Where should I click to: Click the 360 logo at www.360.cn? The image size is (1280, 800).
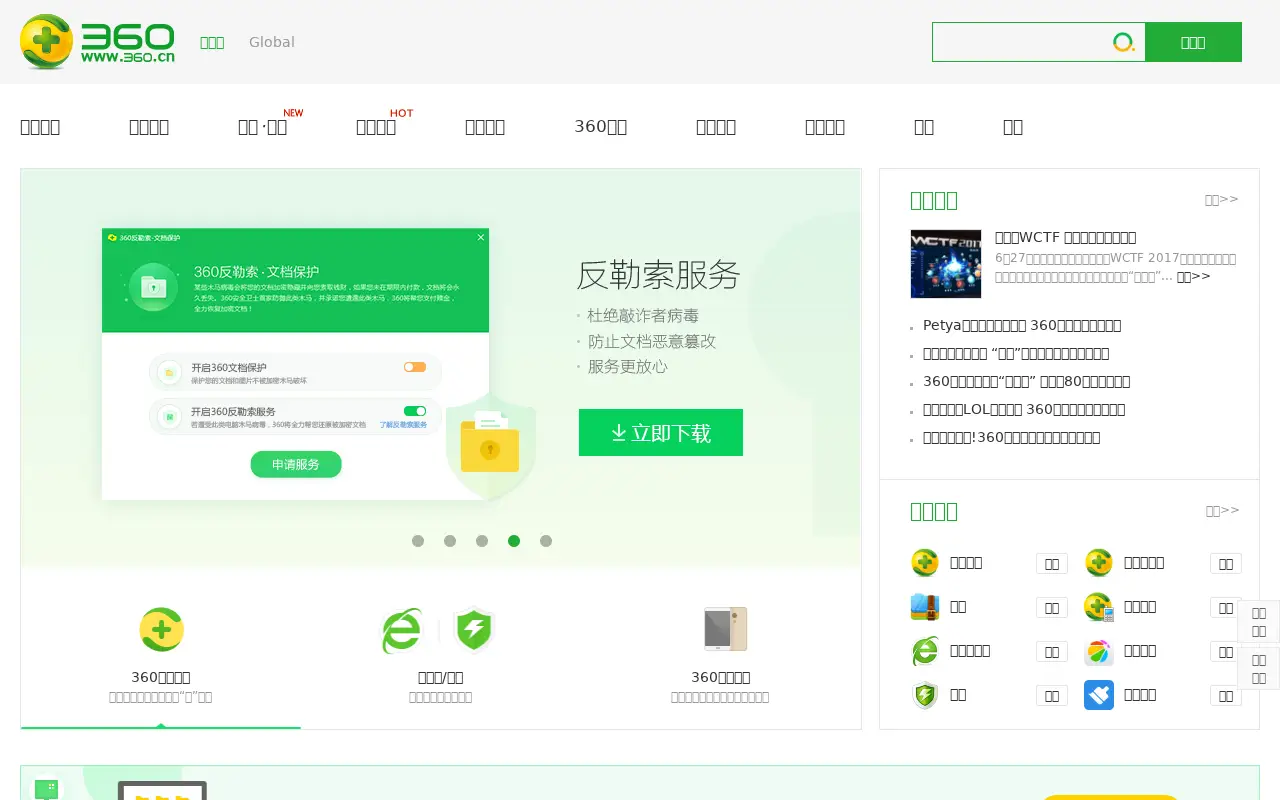(x=97, y=42)
